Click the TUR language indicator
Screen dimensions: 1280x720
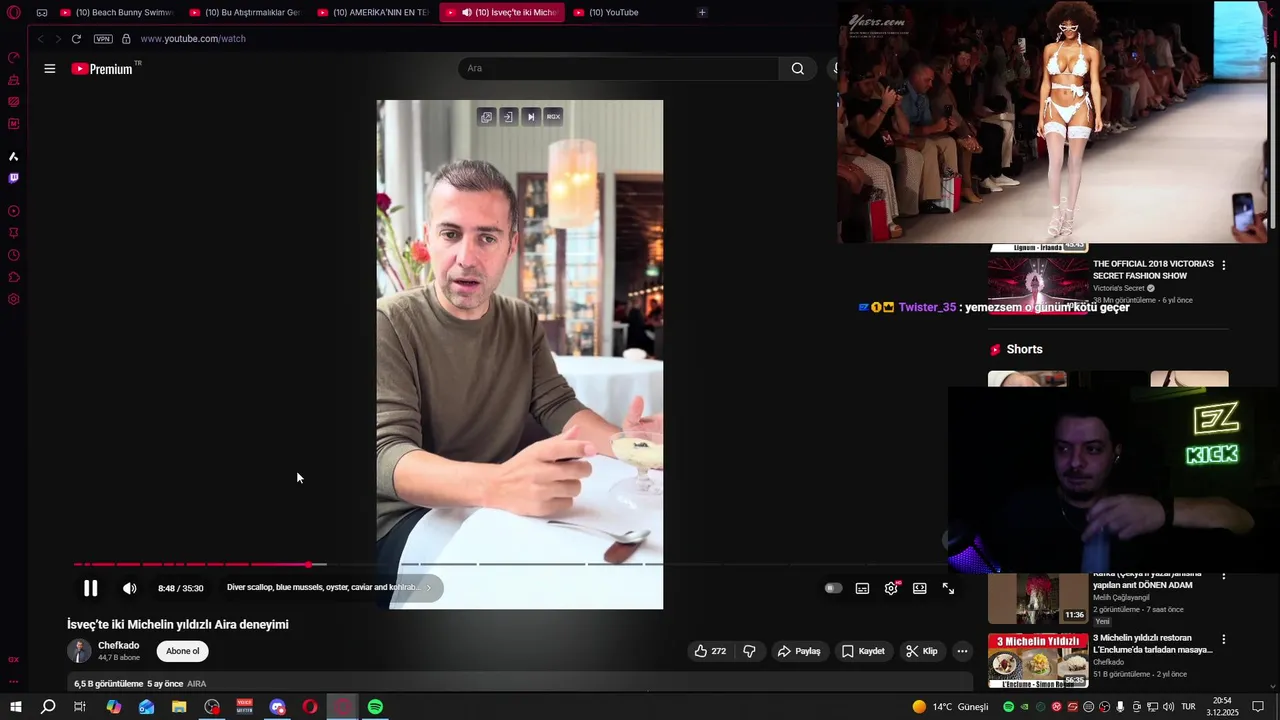coord(1188,707)
